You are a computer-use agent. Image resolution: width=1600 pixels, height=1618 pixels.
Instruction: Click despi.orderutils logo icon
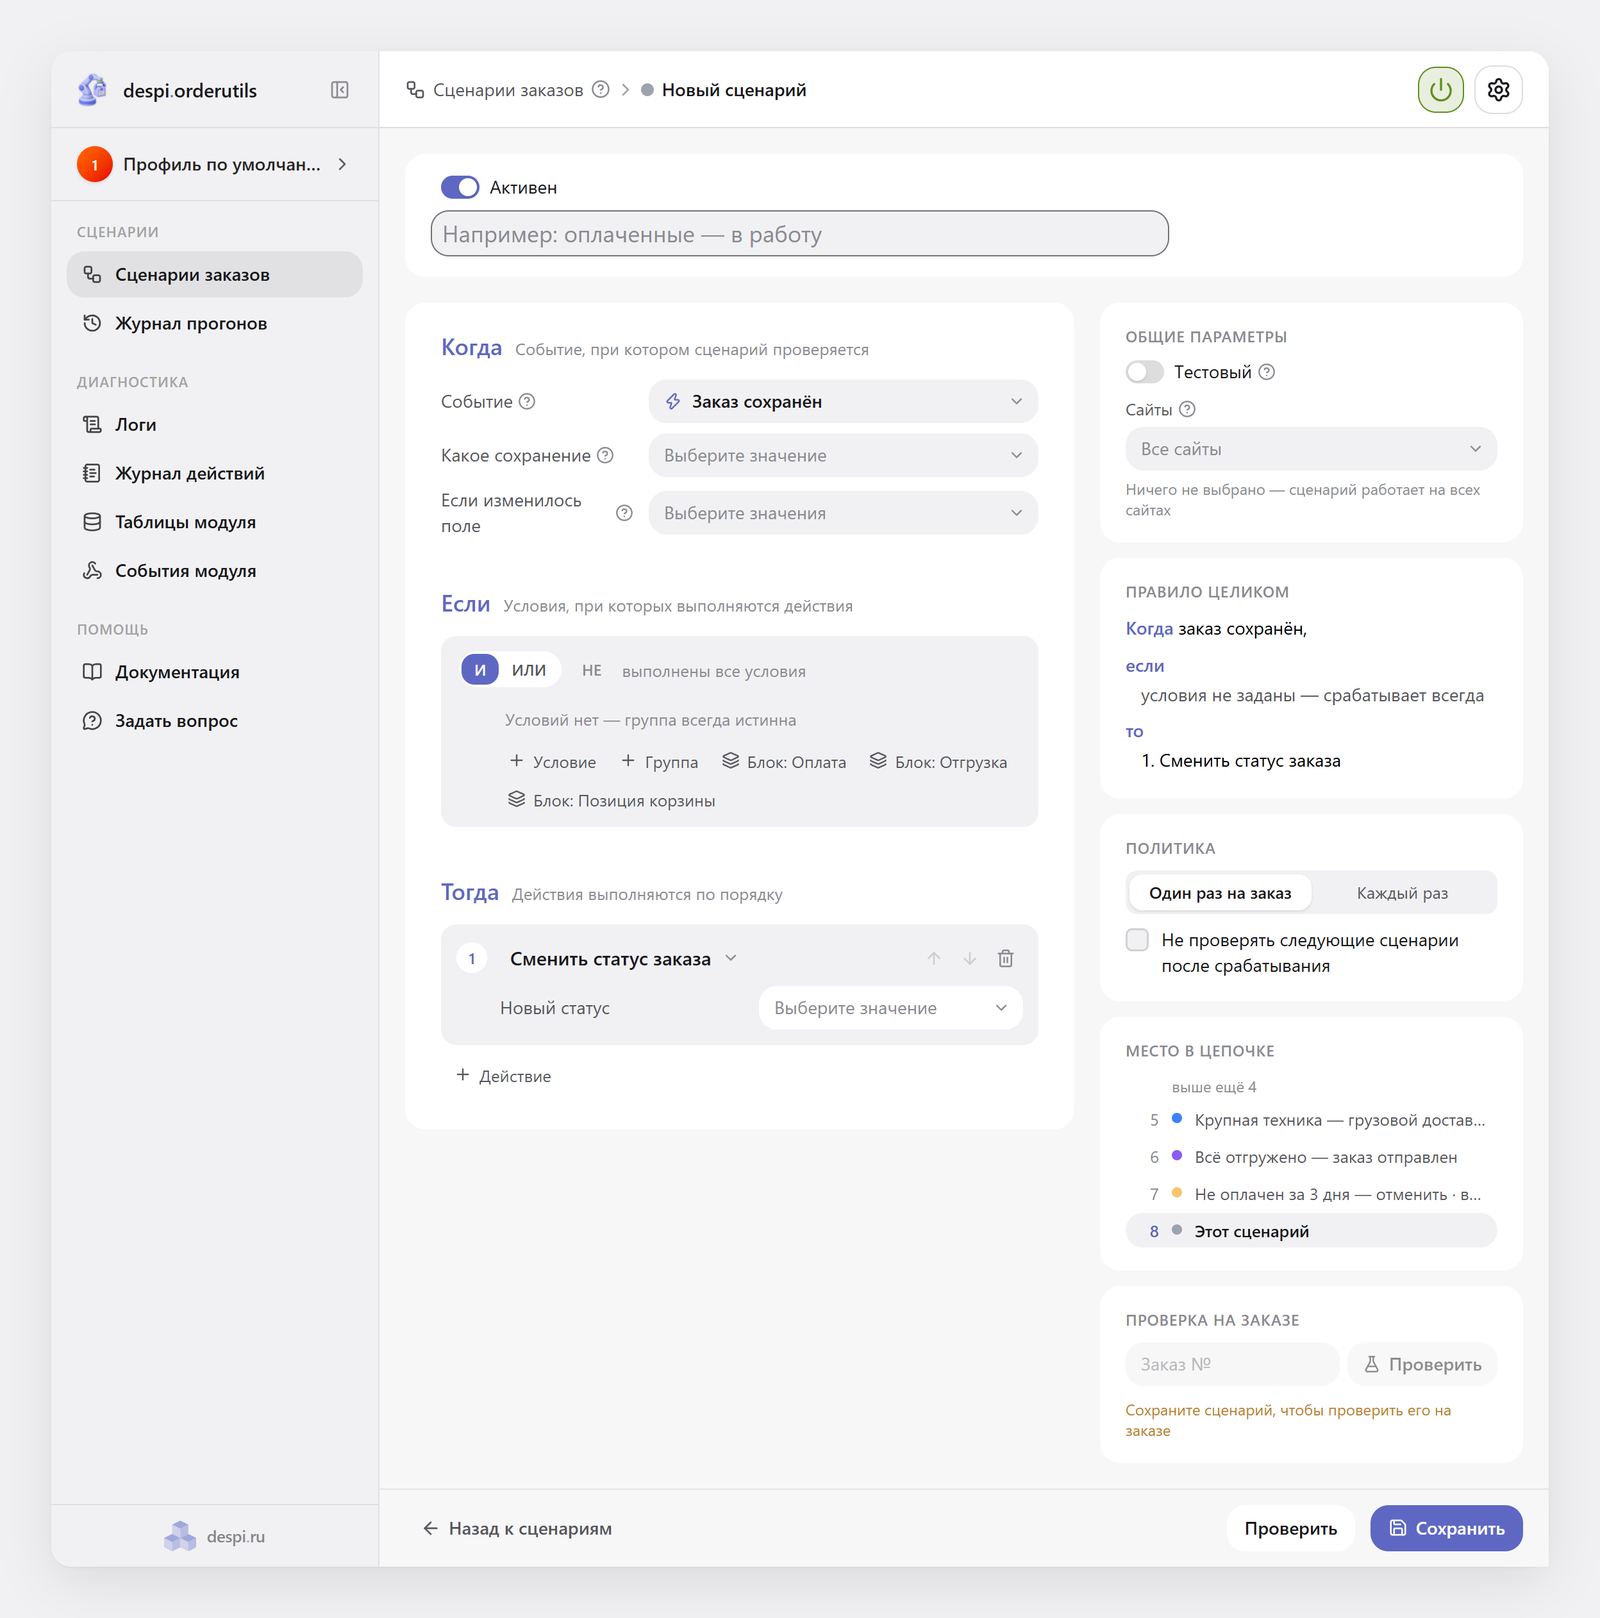[92, 90]
